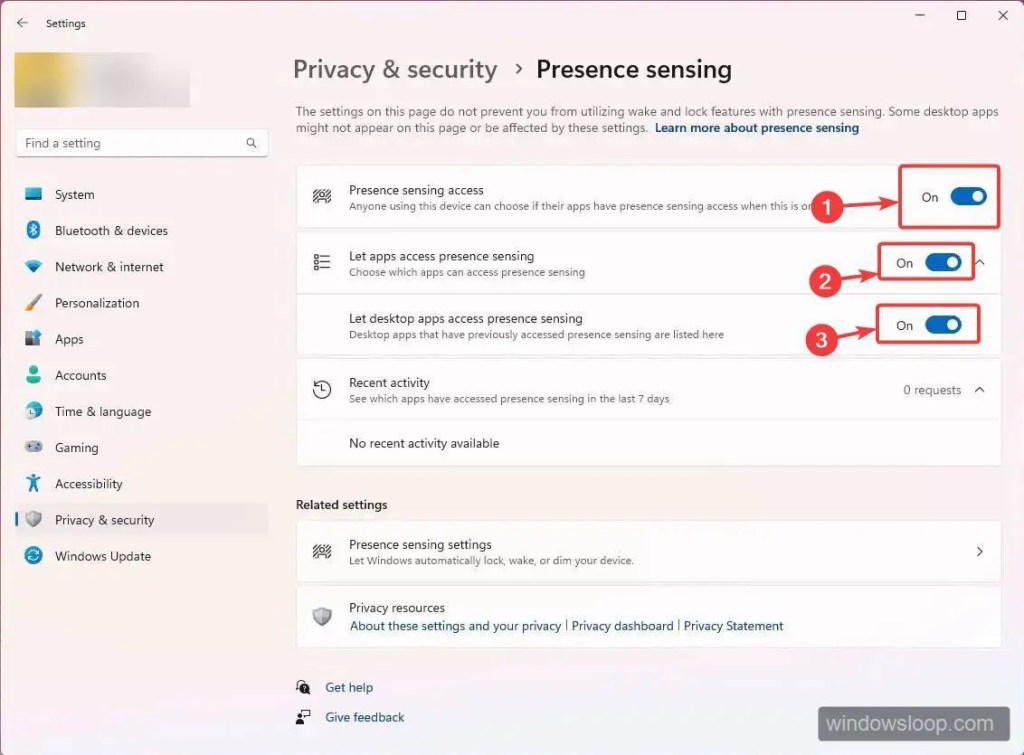This screenshot has height=755, width=1024.
Task: Click the Network & internet wifi icon
Action: (x=34, y=267)
